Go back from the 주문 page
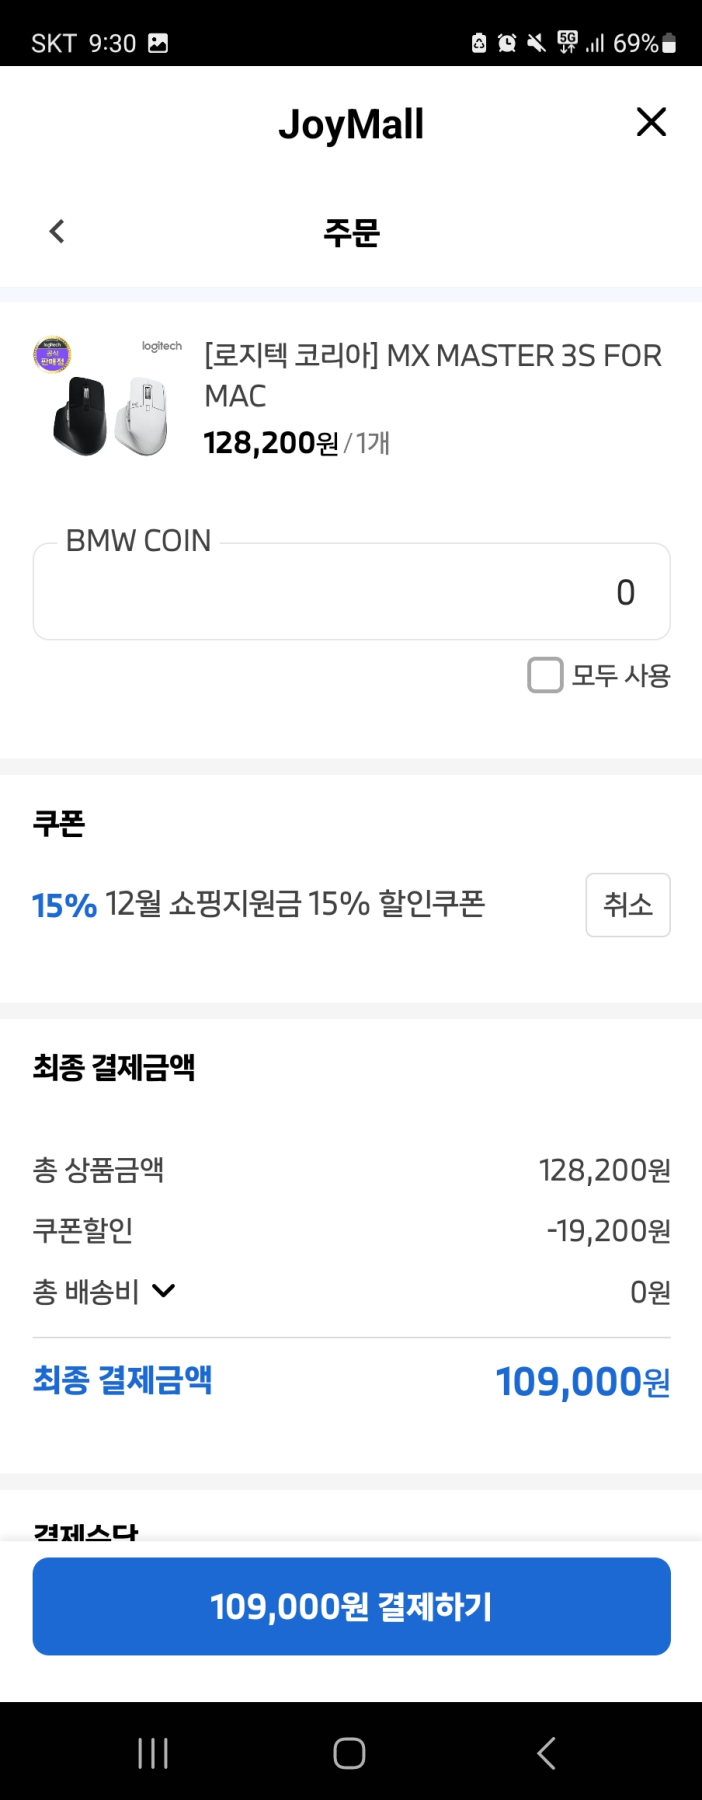 point(57,232)
